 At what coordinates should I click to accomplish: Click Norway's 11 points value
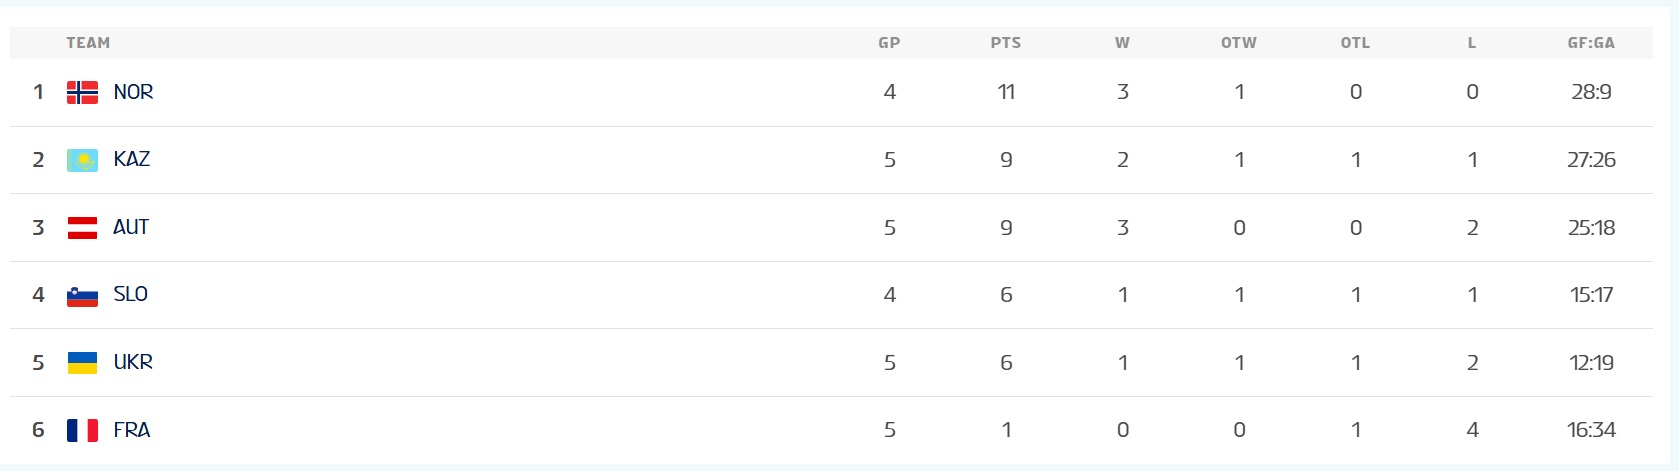(x=1006, y=92)
